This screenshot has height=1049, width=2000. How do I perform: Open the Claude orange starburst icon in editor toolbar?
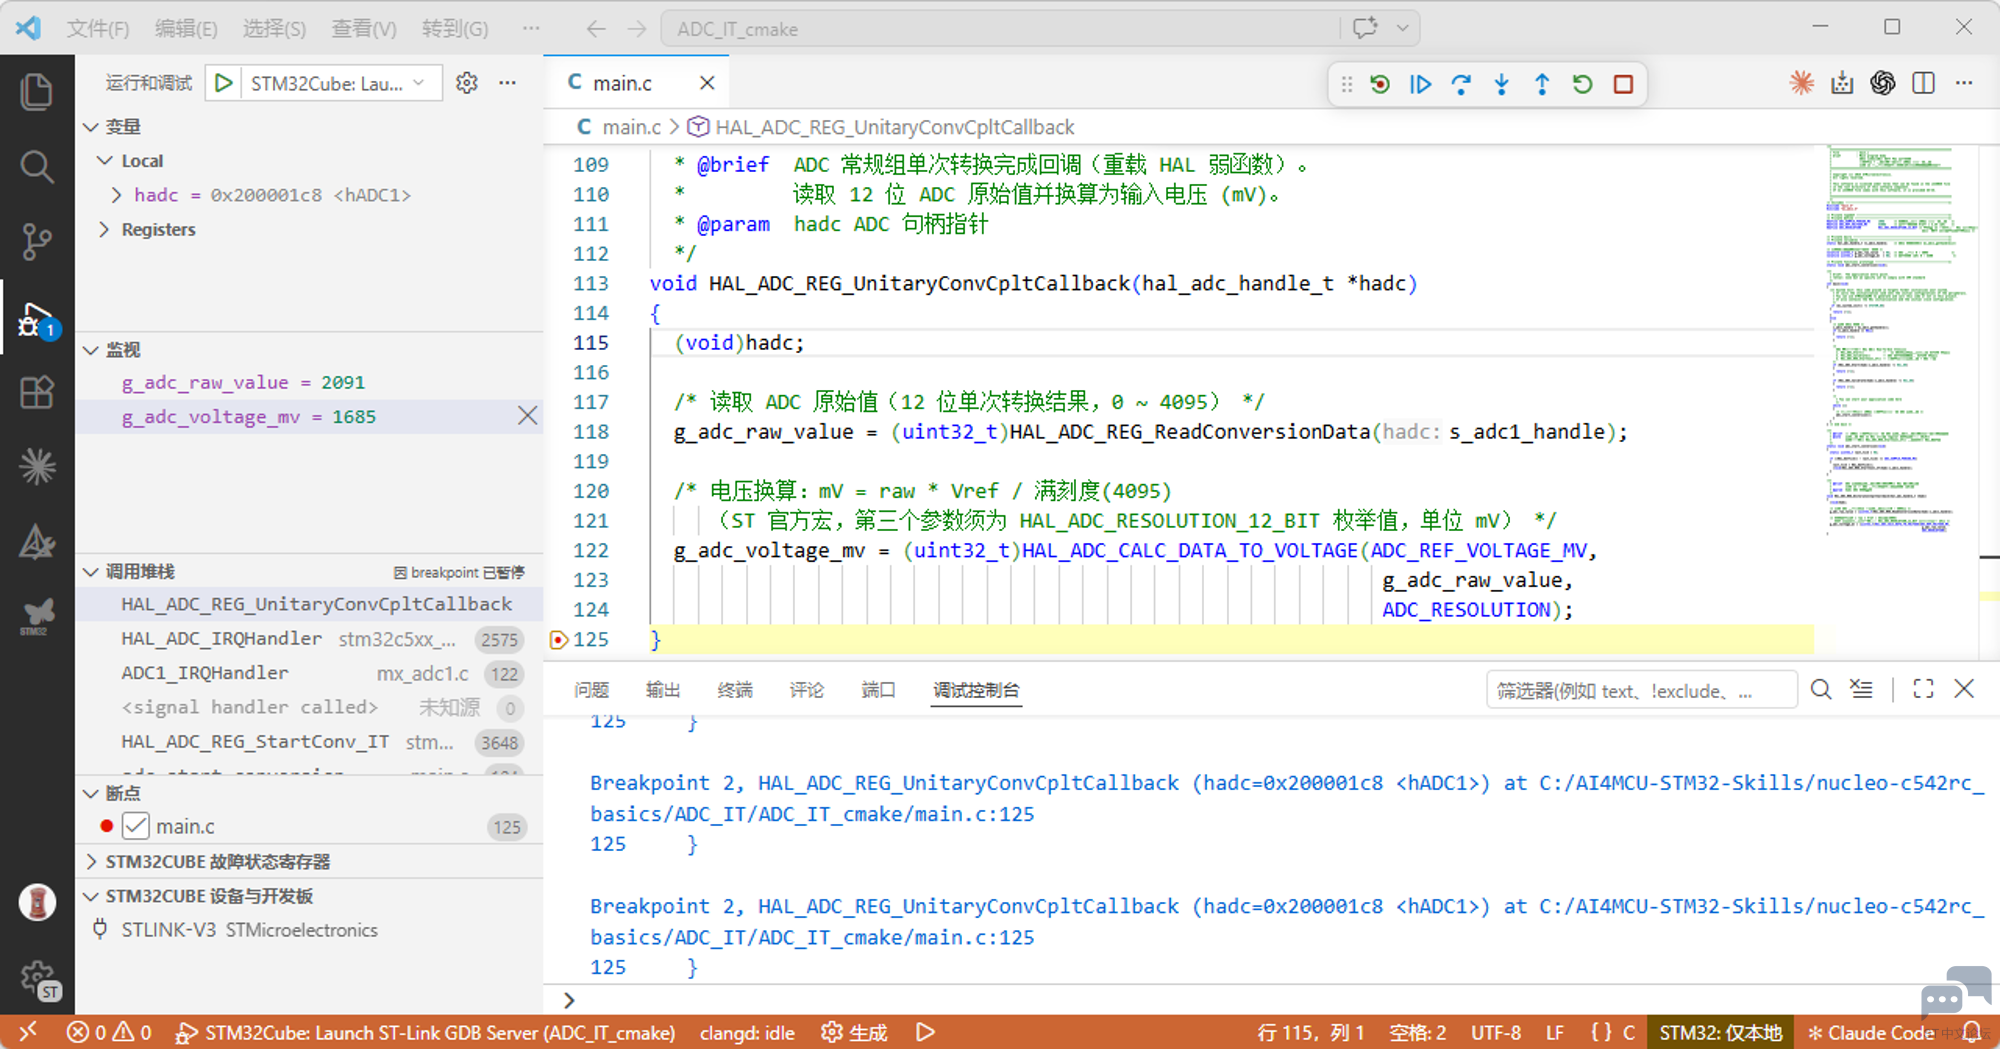coord(1802,83)
